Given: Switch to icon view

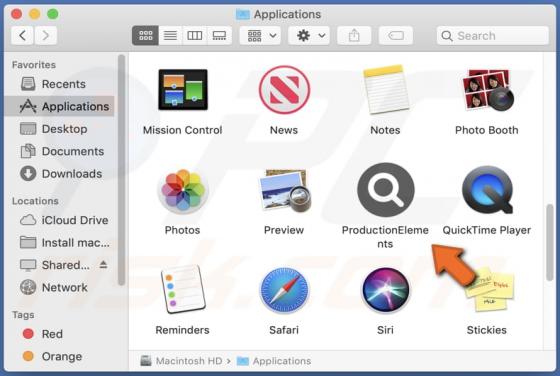Looking at the screenshot, I should coord(145,35).
